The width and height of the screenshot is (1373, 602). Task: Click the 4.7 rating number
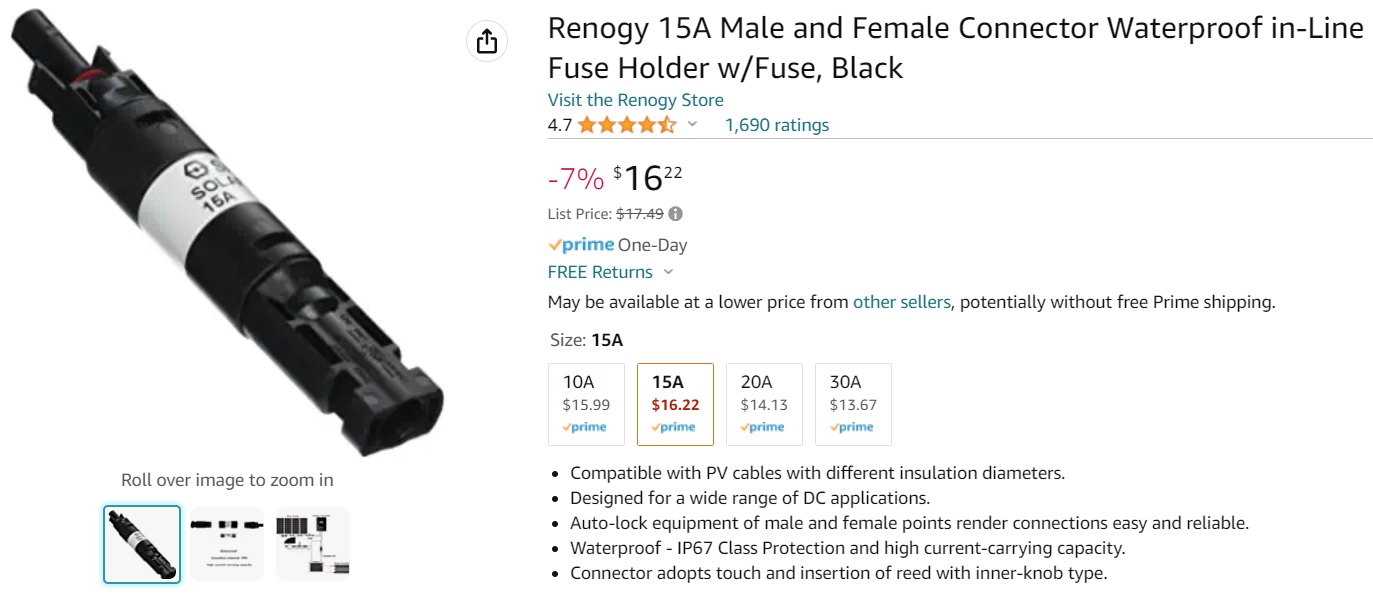click(560, 125)
